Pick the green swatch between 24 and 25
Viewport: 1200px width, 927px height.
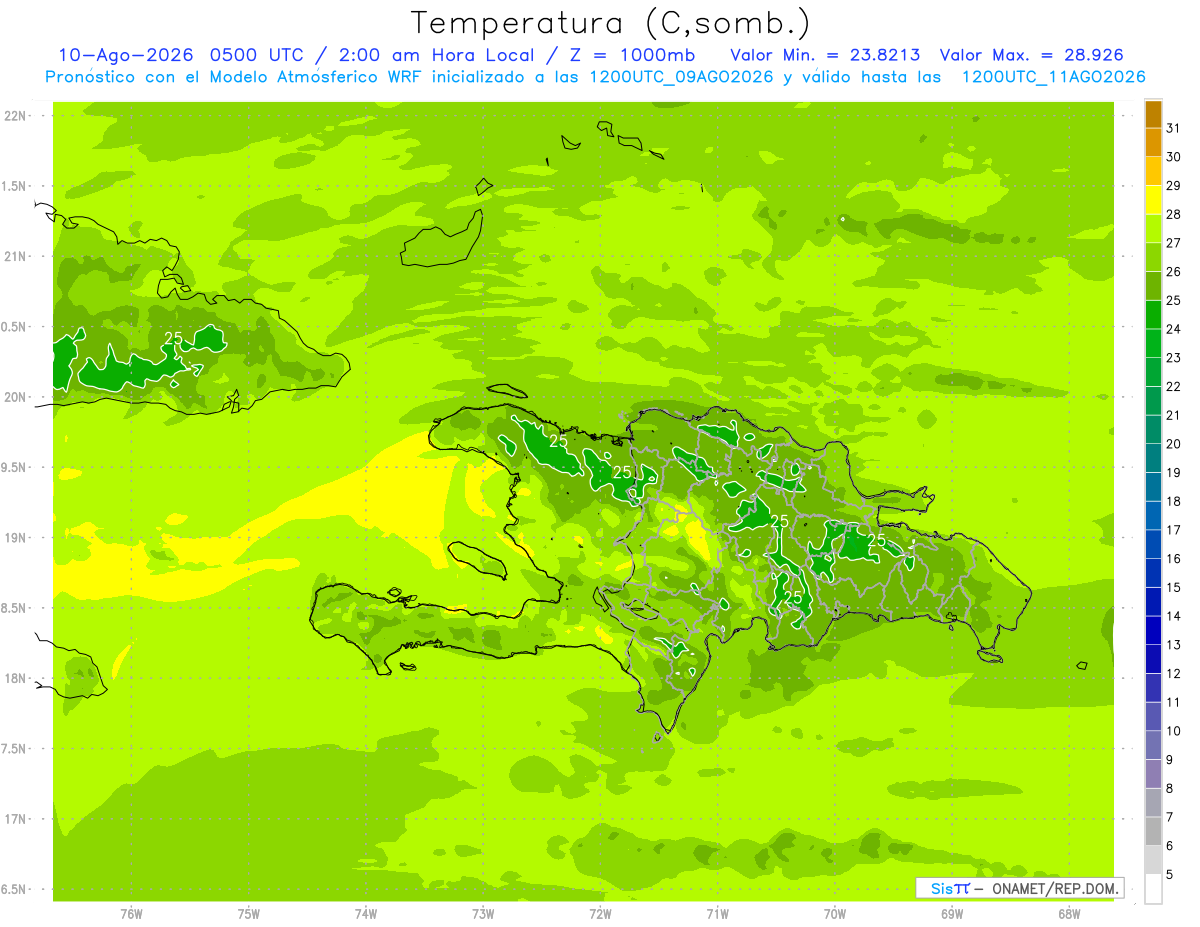pos(1153,315)
